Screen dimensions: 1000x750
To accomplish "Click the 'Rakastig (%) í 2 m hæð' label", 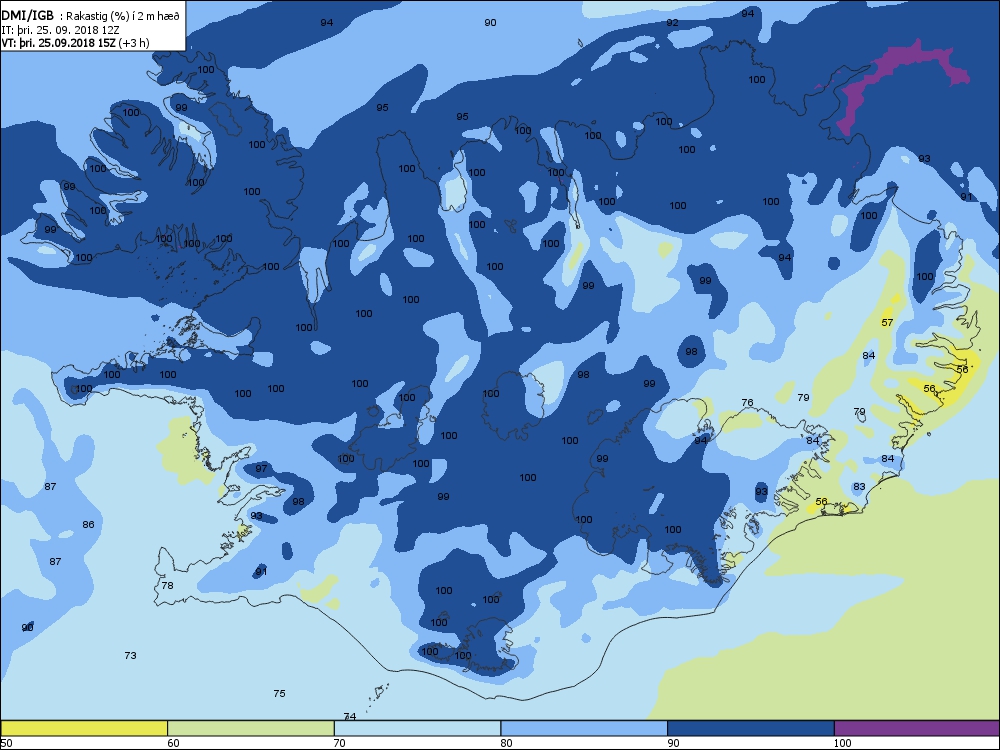I will click(124, 16).
